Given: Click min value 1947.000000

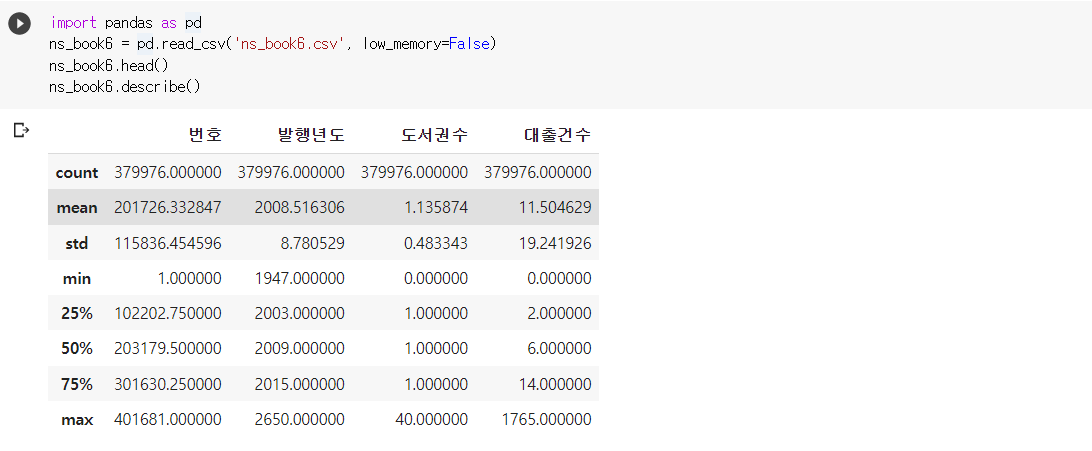Looking at the screenshot, I should (297, 278).
